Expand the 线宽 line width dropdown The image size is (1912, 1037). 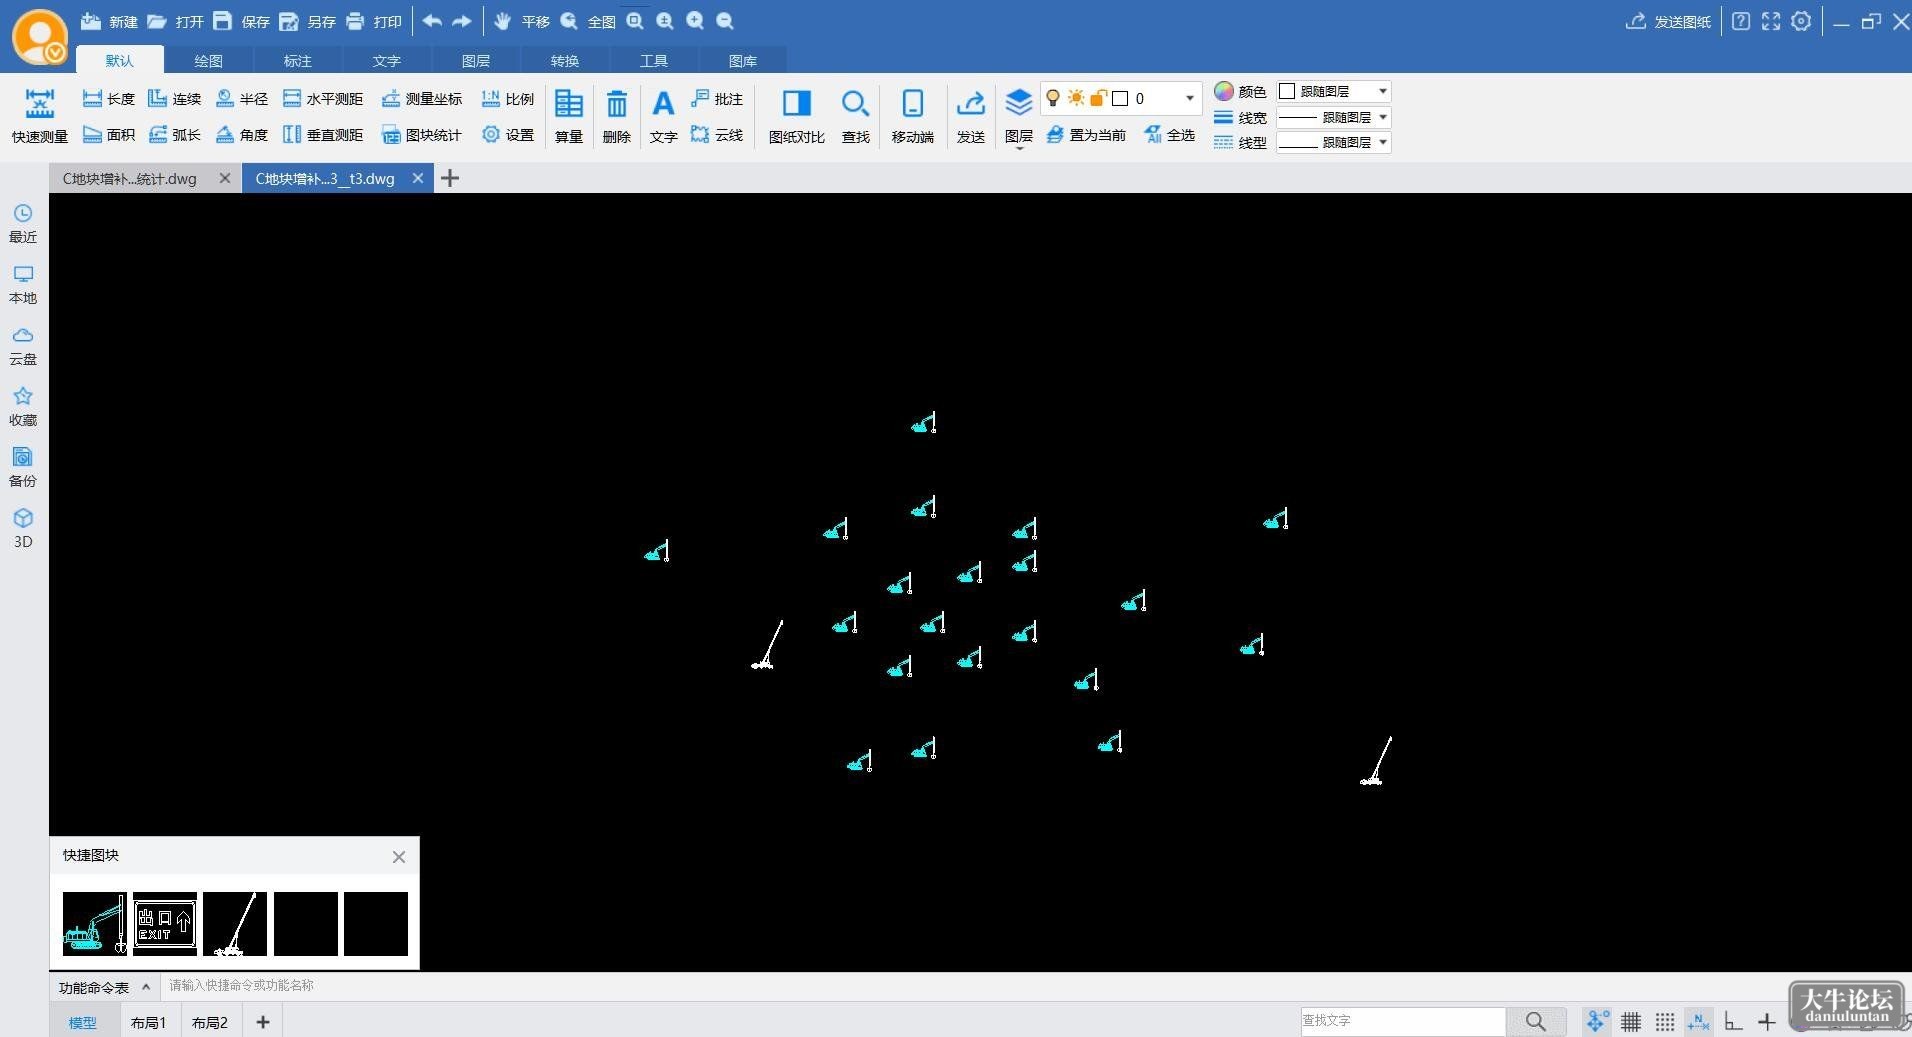1333,117
